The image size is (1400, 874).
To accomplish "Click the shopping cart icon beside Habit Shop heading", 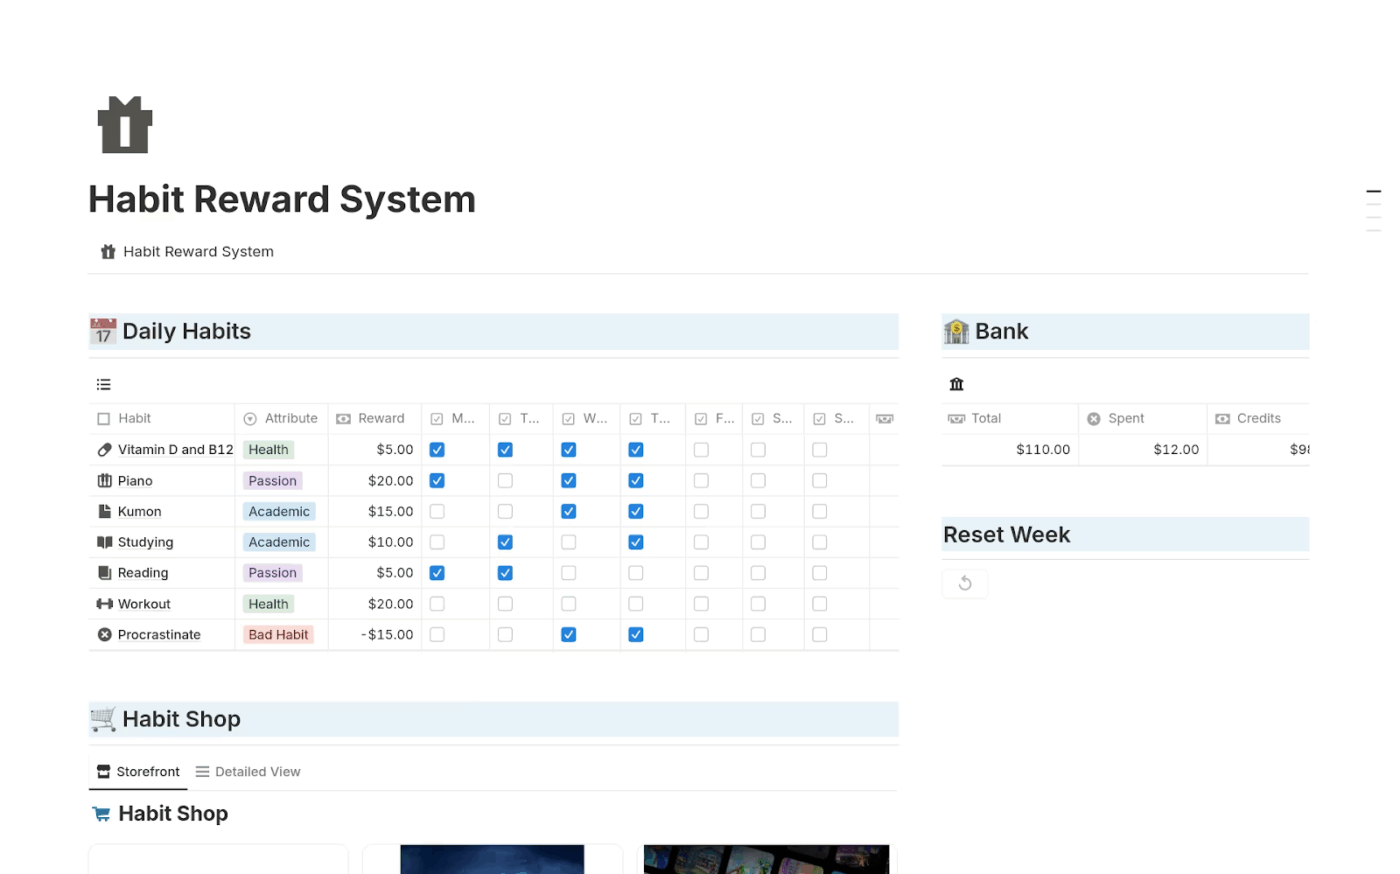I will (103, 719).
